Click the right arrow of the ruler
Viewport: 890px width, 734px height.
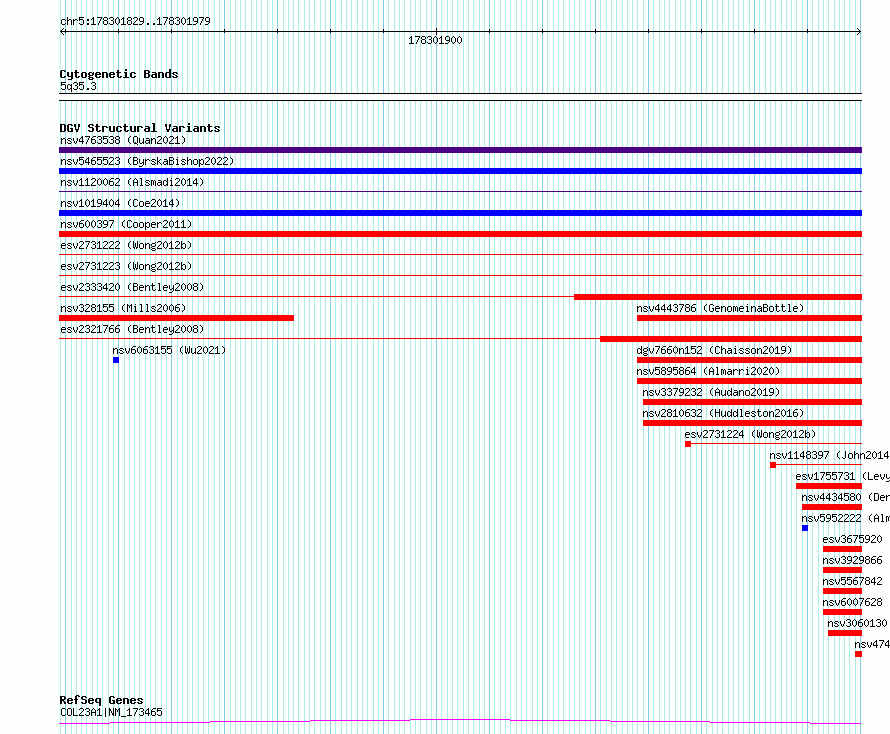pos(859,32)
